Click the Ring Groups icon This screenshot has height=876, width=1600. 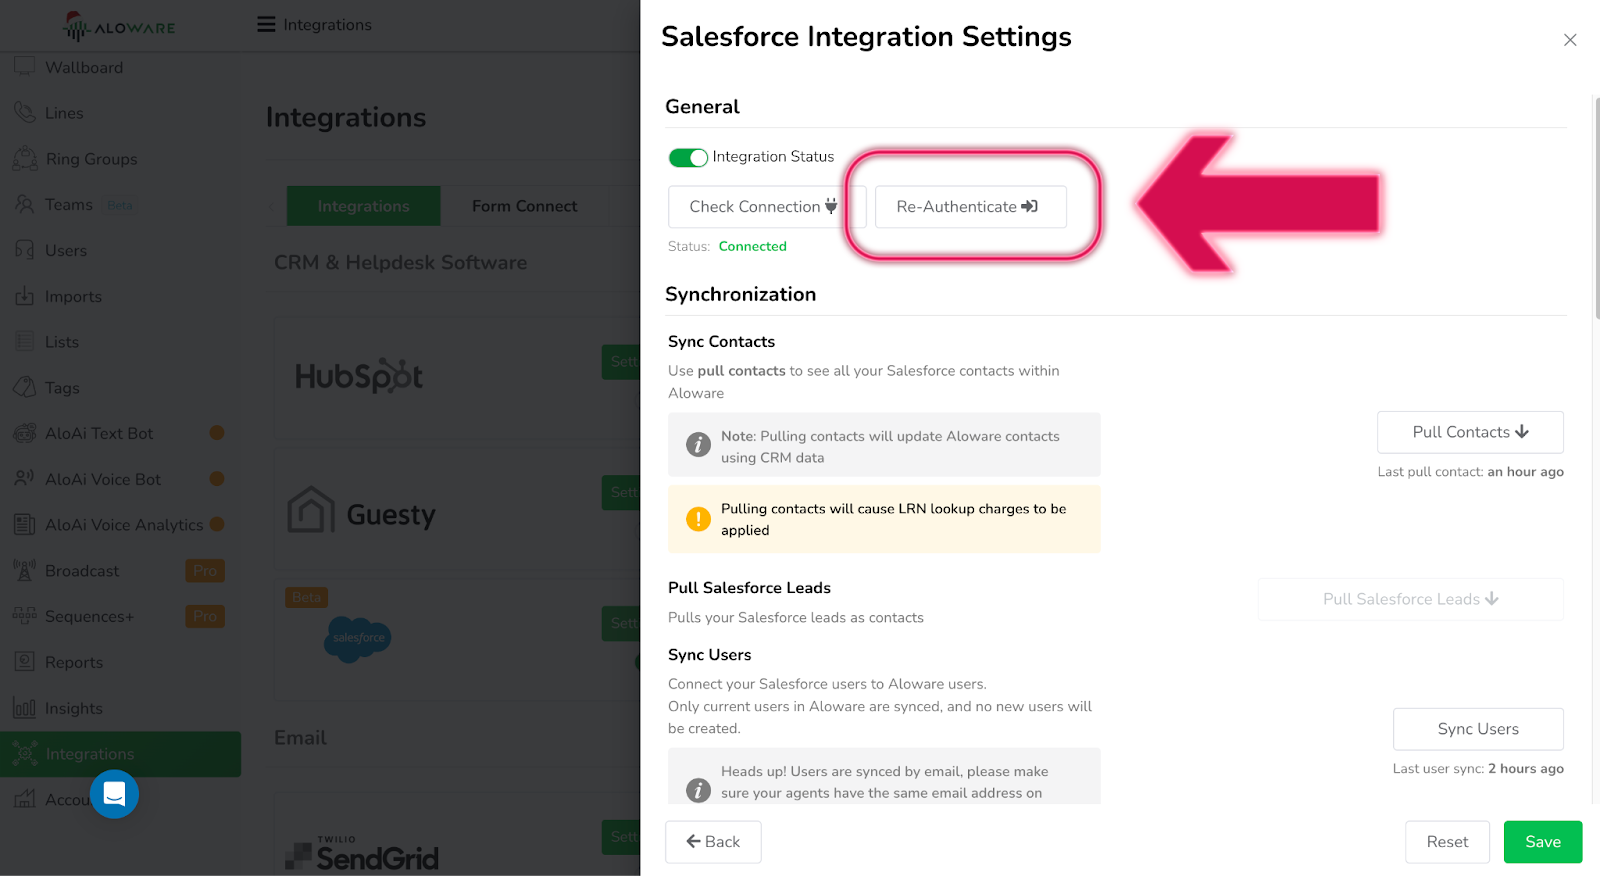click(x=25, y=158)
